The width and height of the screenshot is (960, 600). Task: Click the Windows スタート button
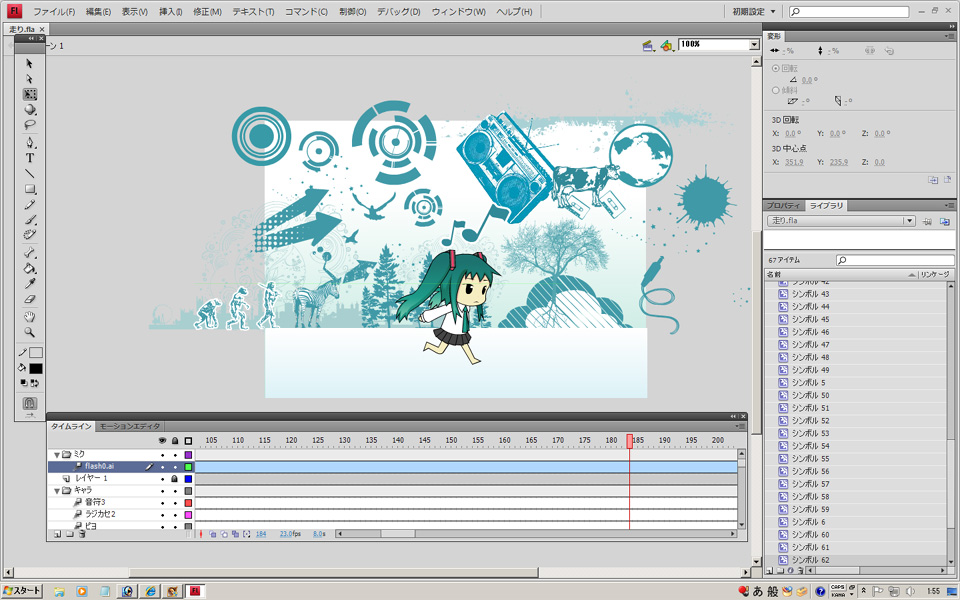tap(22, 591)
